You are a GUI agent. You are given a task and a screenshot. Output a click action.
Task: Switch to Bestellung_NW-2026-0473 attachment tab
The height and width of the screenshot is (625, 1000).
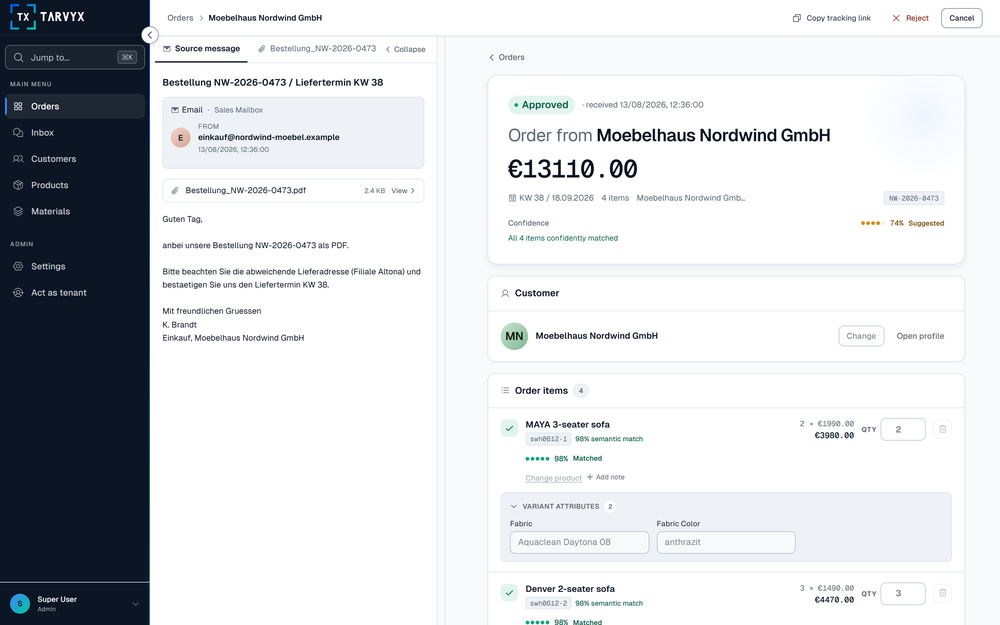[317, 48]
